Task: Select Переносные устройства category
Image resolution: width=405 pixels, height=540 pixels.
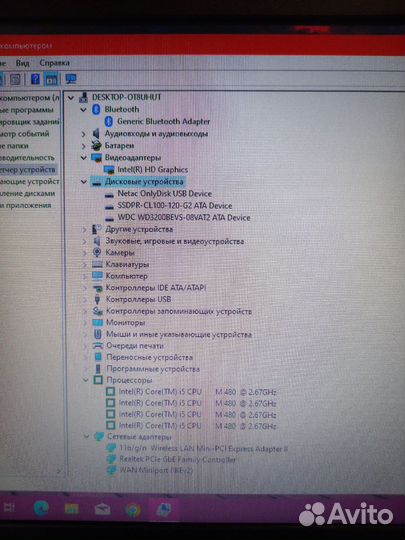Action: pos(149,357)
